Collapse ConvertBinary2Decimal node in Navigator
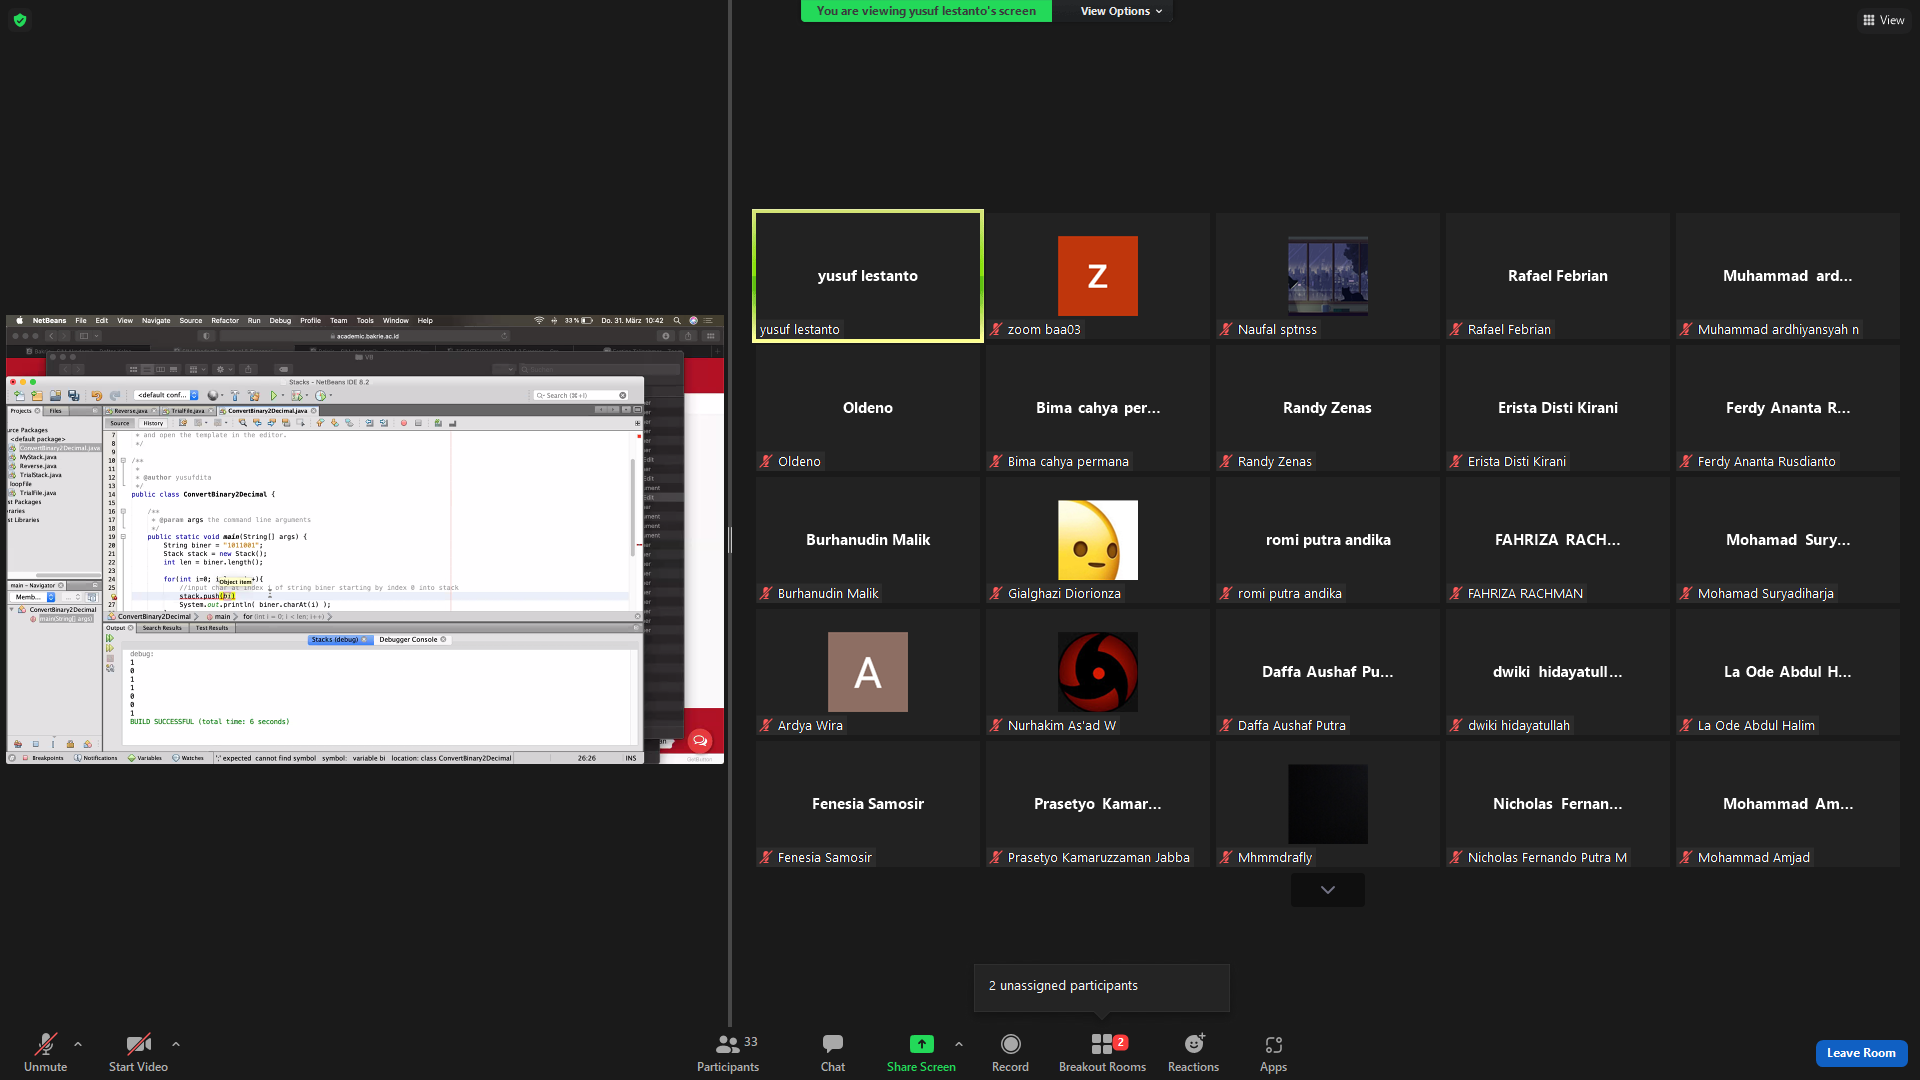This screenshot has height=1080, width=1920. (x=12, y=610)
